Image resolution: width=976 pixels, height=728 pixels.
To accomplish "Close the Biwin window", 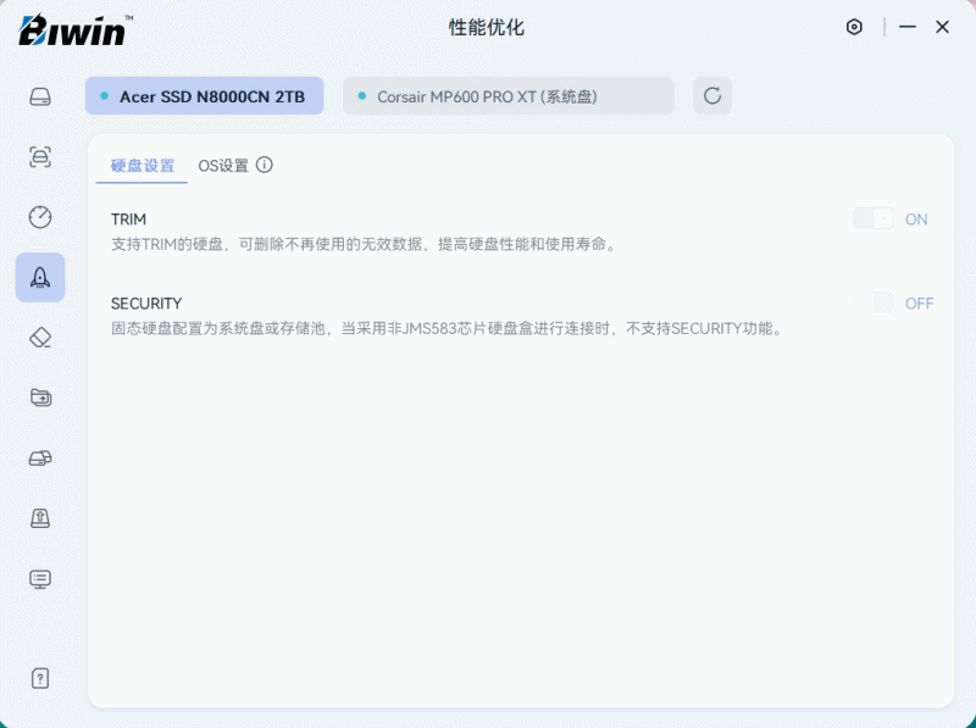I will (x=942, y=27).
